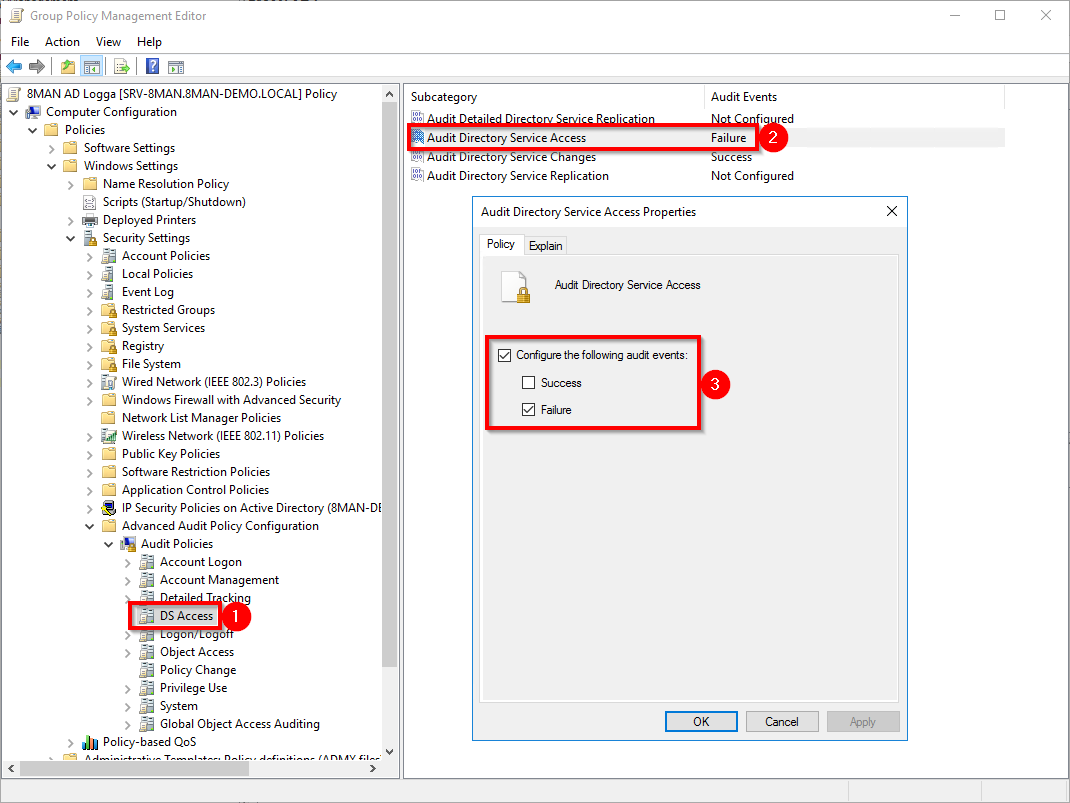Expand the Software Settings folder
The height and width of the screenshot is (803, 1070).
pos(51,148)
